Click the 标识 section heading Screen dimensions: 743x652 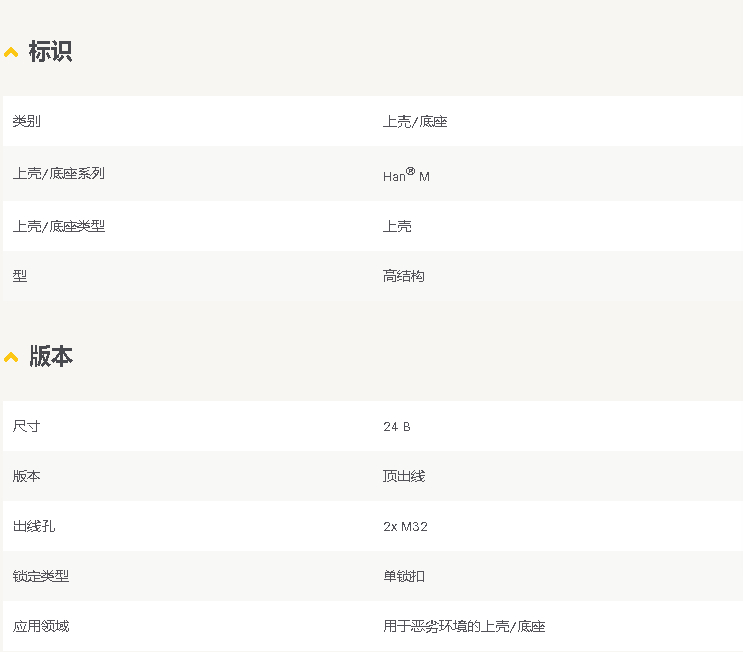[x=50, y=51]
